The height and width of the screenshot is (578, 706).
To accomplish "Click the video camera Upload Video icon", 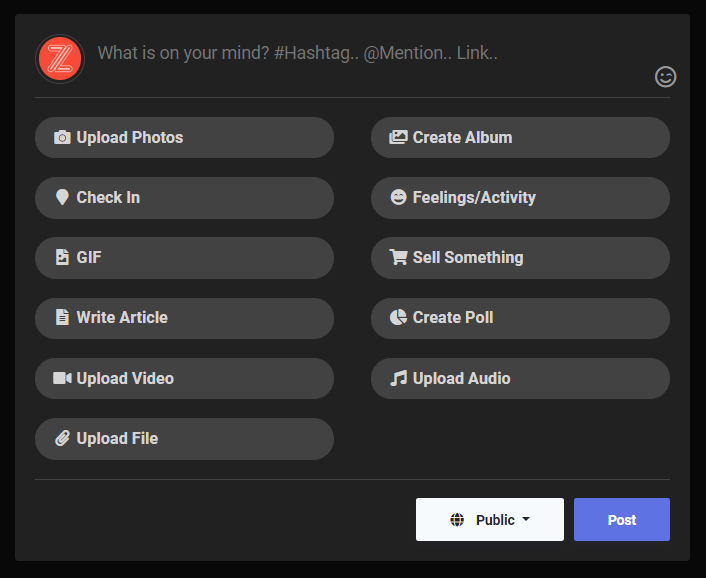I will point(62,378).
